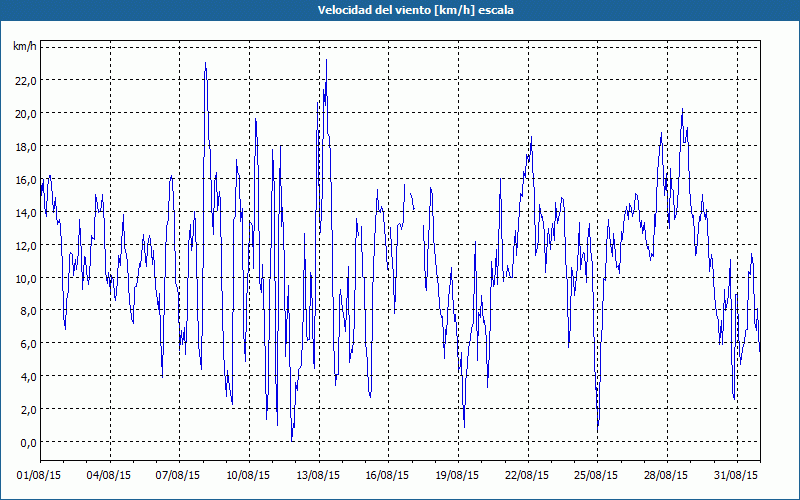This screenshot has height=500, width=800.
Task: Click the 'km/h' axis unit label
Action: click(25, 47)
